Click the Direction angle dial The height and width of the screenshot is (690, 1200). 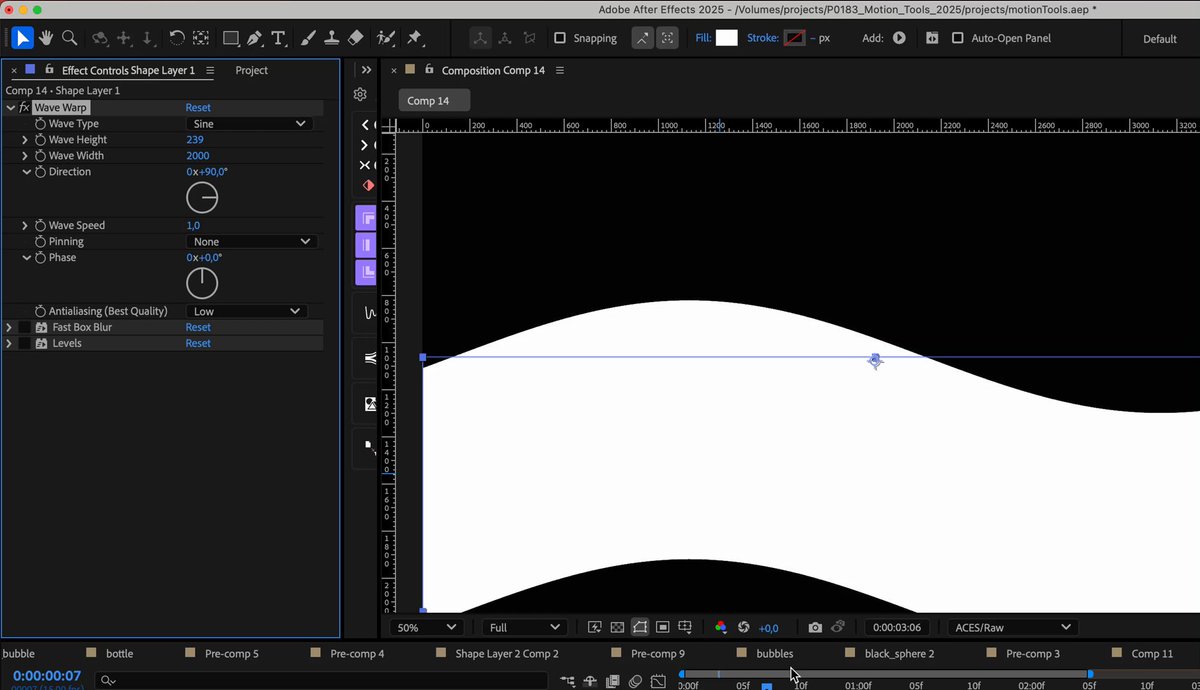click(202, 198)
